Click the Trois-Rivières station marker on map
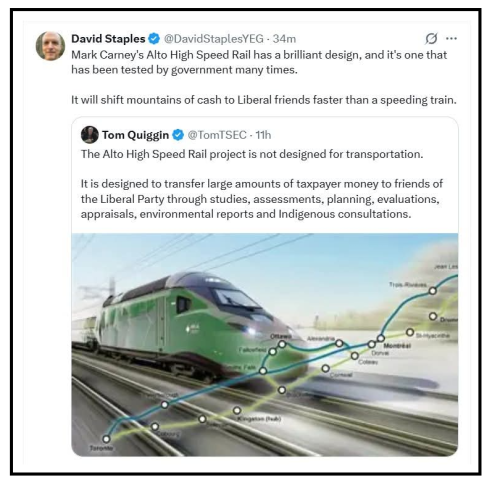This screenshot has height=491, width=500. pos(432,291)
